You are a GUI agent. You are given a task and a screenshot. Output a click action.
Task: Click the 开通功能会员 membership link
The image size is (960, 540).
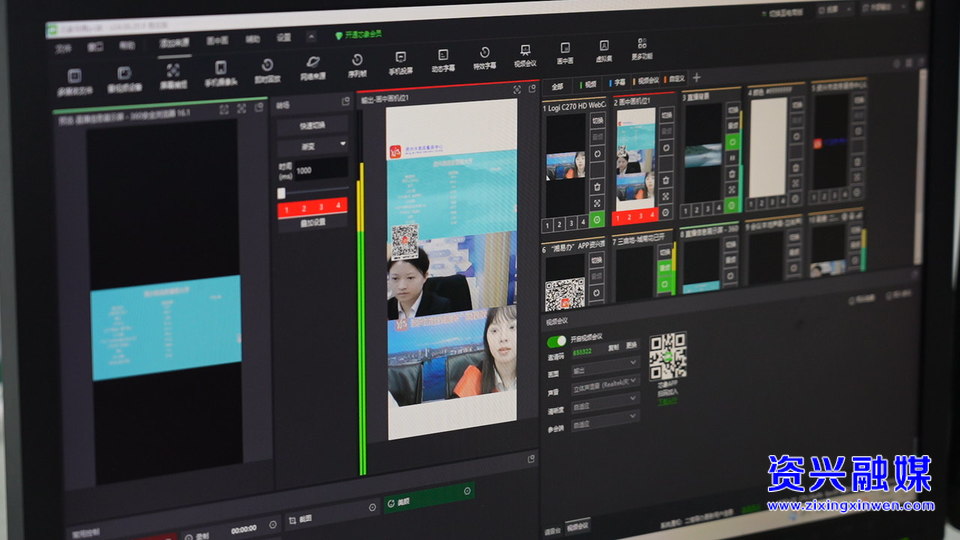pos(359,34)
